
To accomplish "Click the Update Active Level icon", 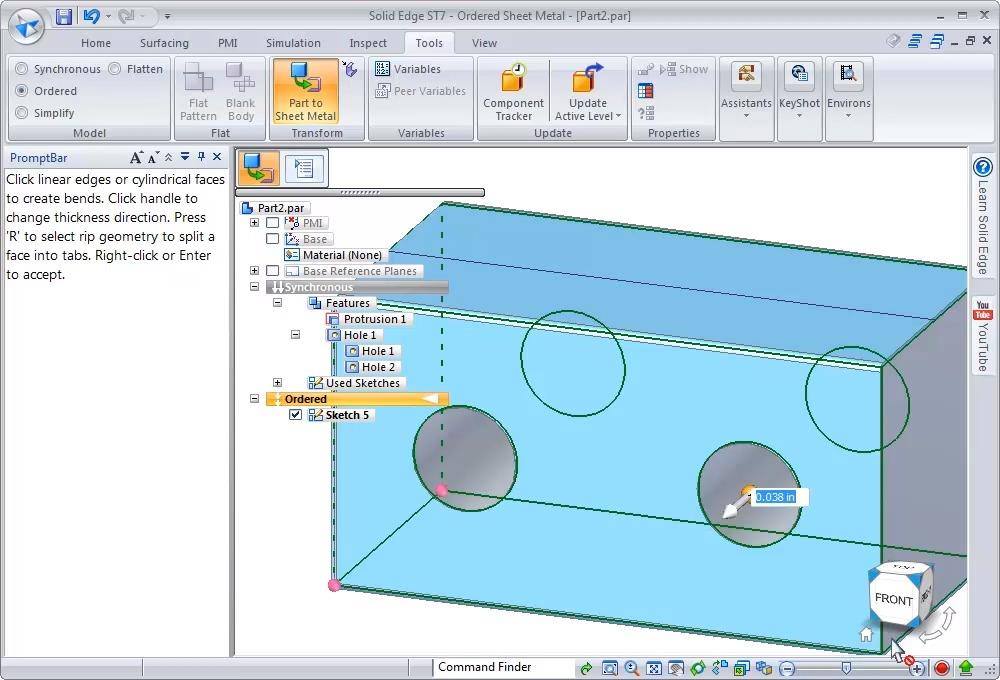I will tap(587, 78).
